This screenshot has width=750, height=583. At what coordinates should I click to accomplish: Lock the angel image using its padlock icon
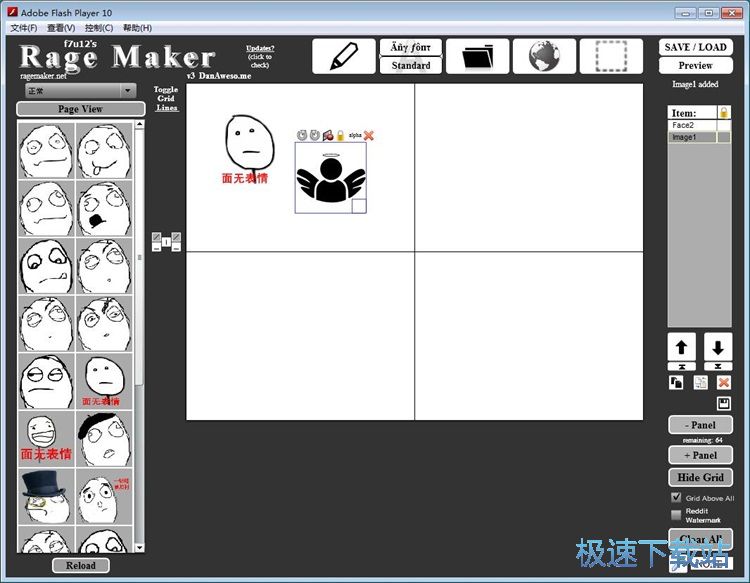pos(340,135)
